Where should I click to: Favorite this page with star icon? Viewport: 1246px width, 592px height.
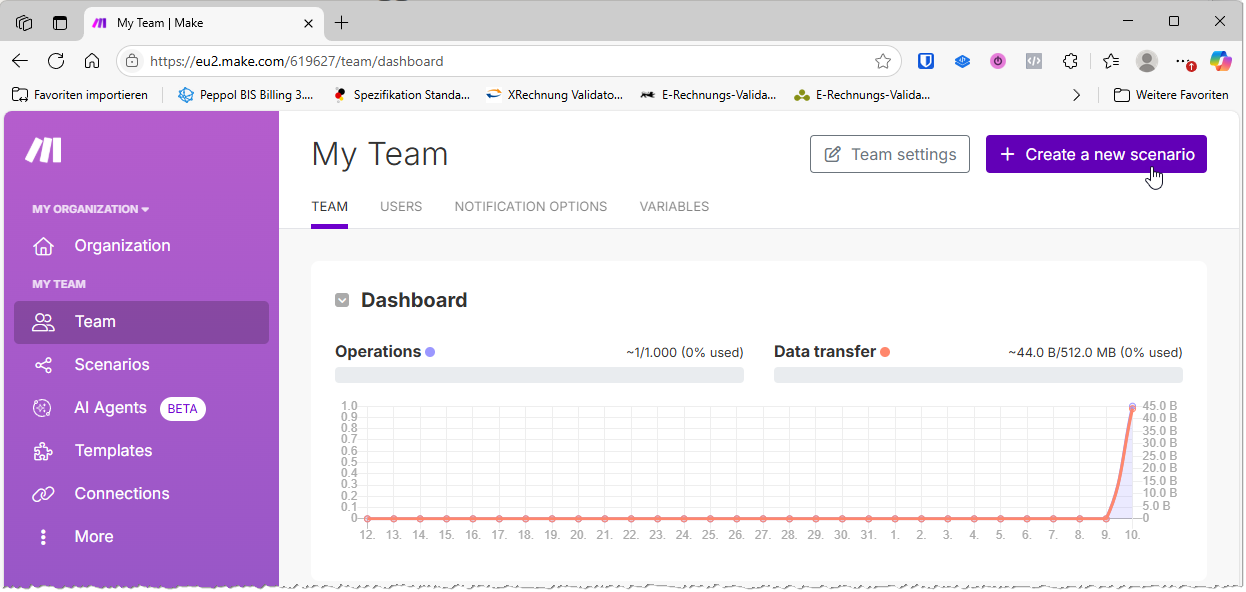coord(882,61)
